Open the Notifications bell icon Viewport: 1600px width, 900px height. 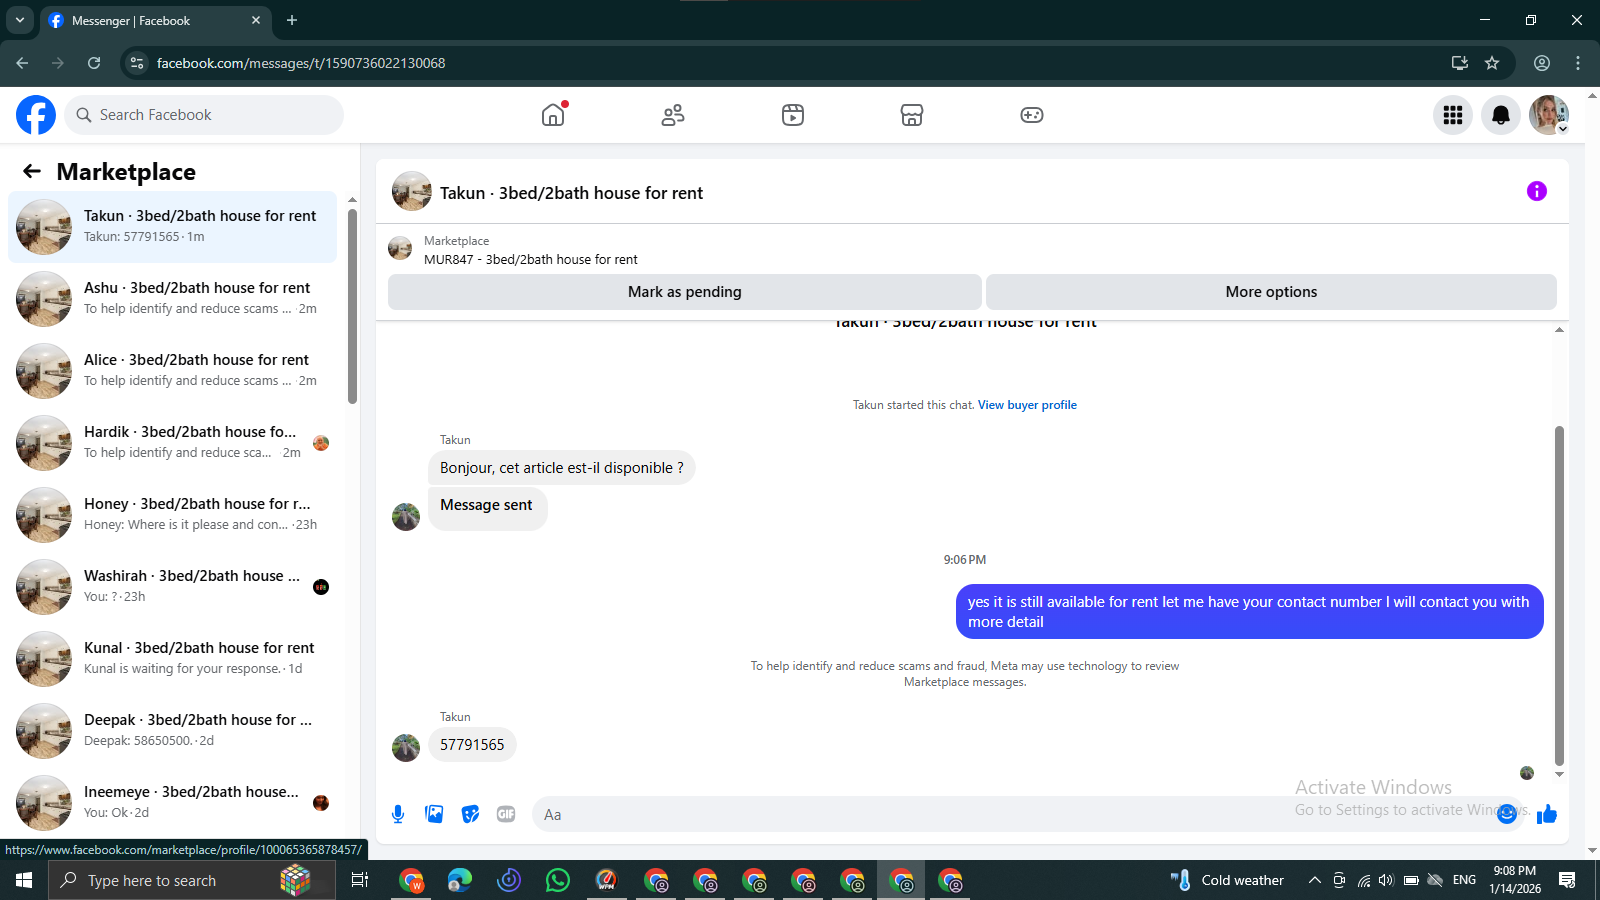point(1501,115)
